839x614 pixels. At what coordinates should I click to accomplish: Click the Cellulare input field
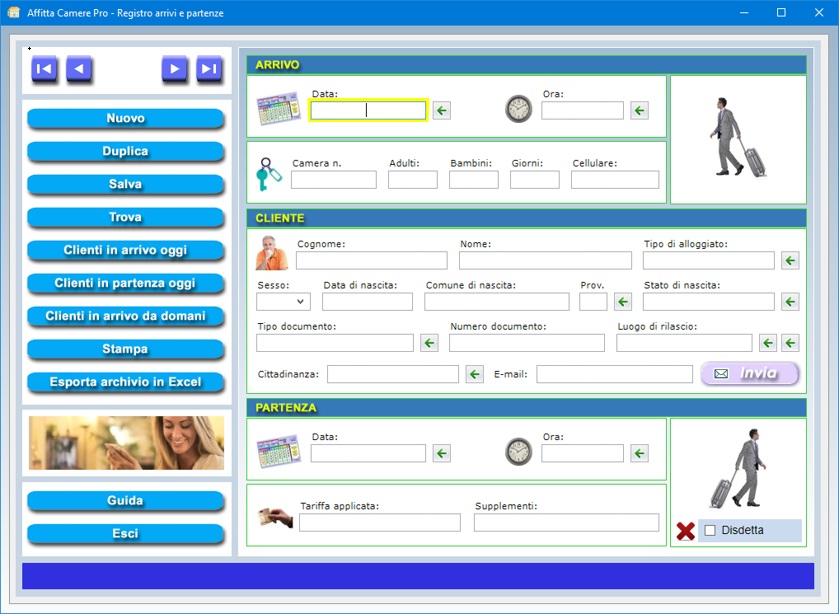615,180
